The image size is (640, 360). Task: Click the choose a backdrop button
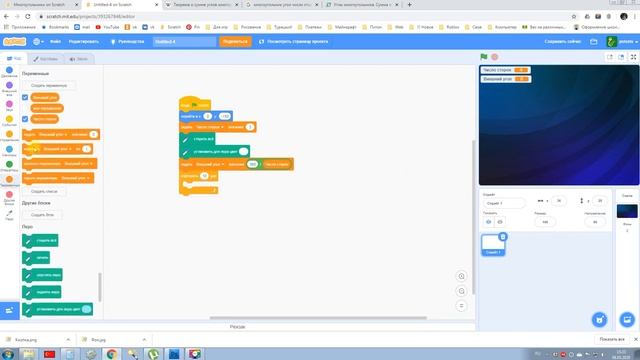pyautogui.click(x=627, y=319)
